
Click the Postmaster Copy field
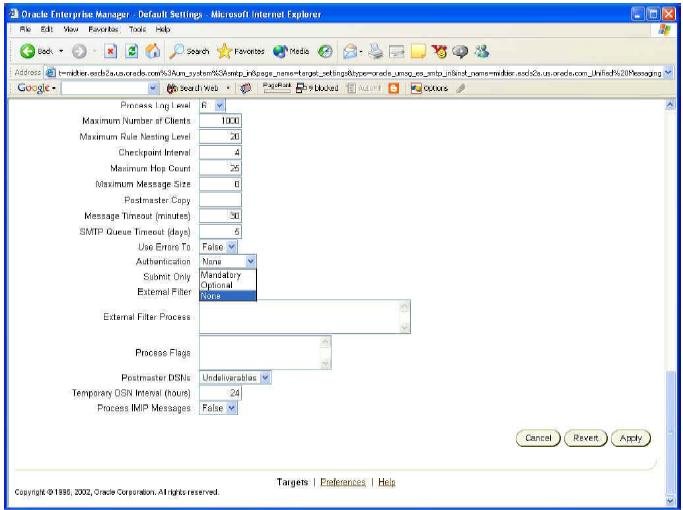[x=220, y=200]
